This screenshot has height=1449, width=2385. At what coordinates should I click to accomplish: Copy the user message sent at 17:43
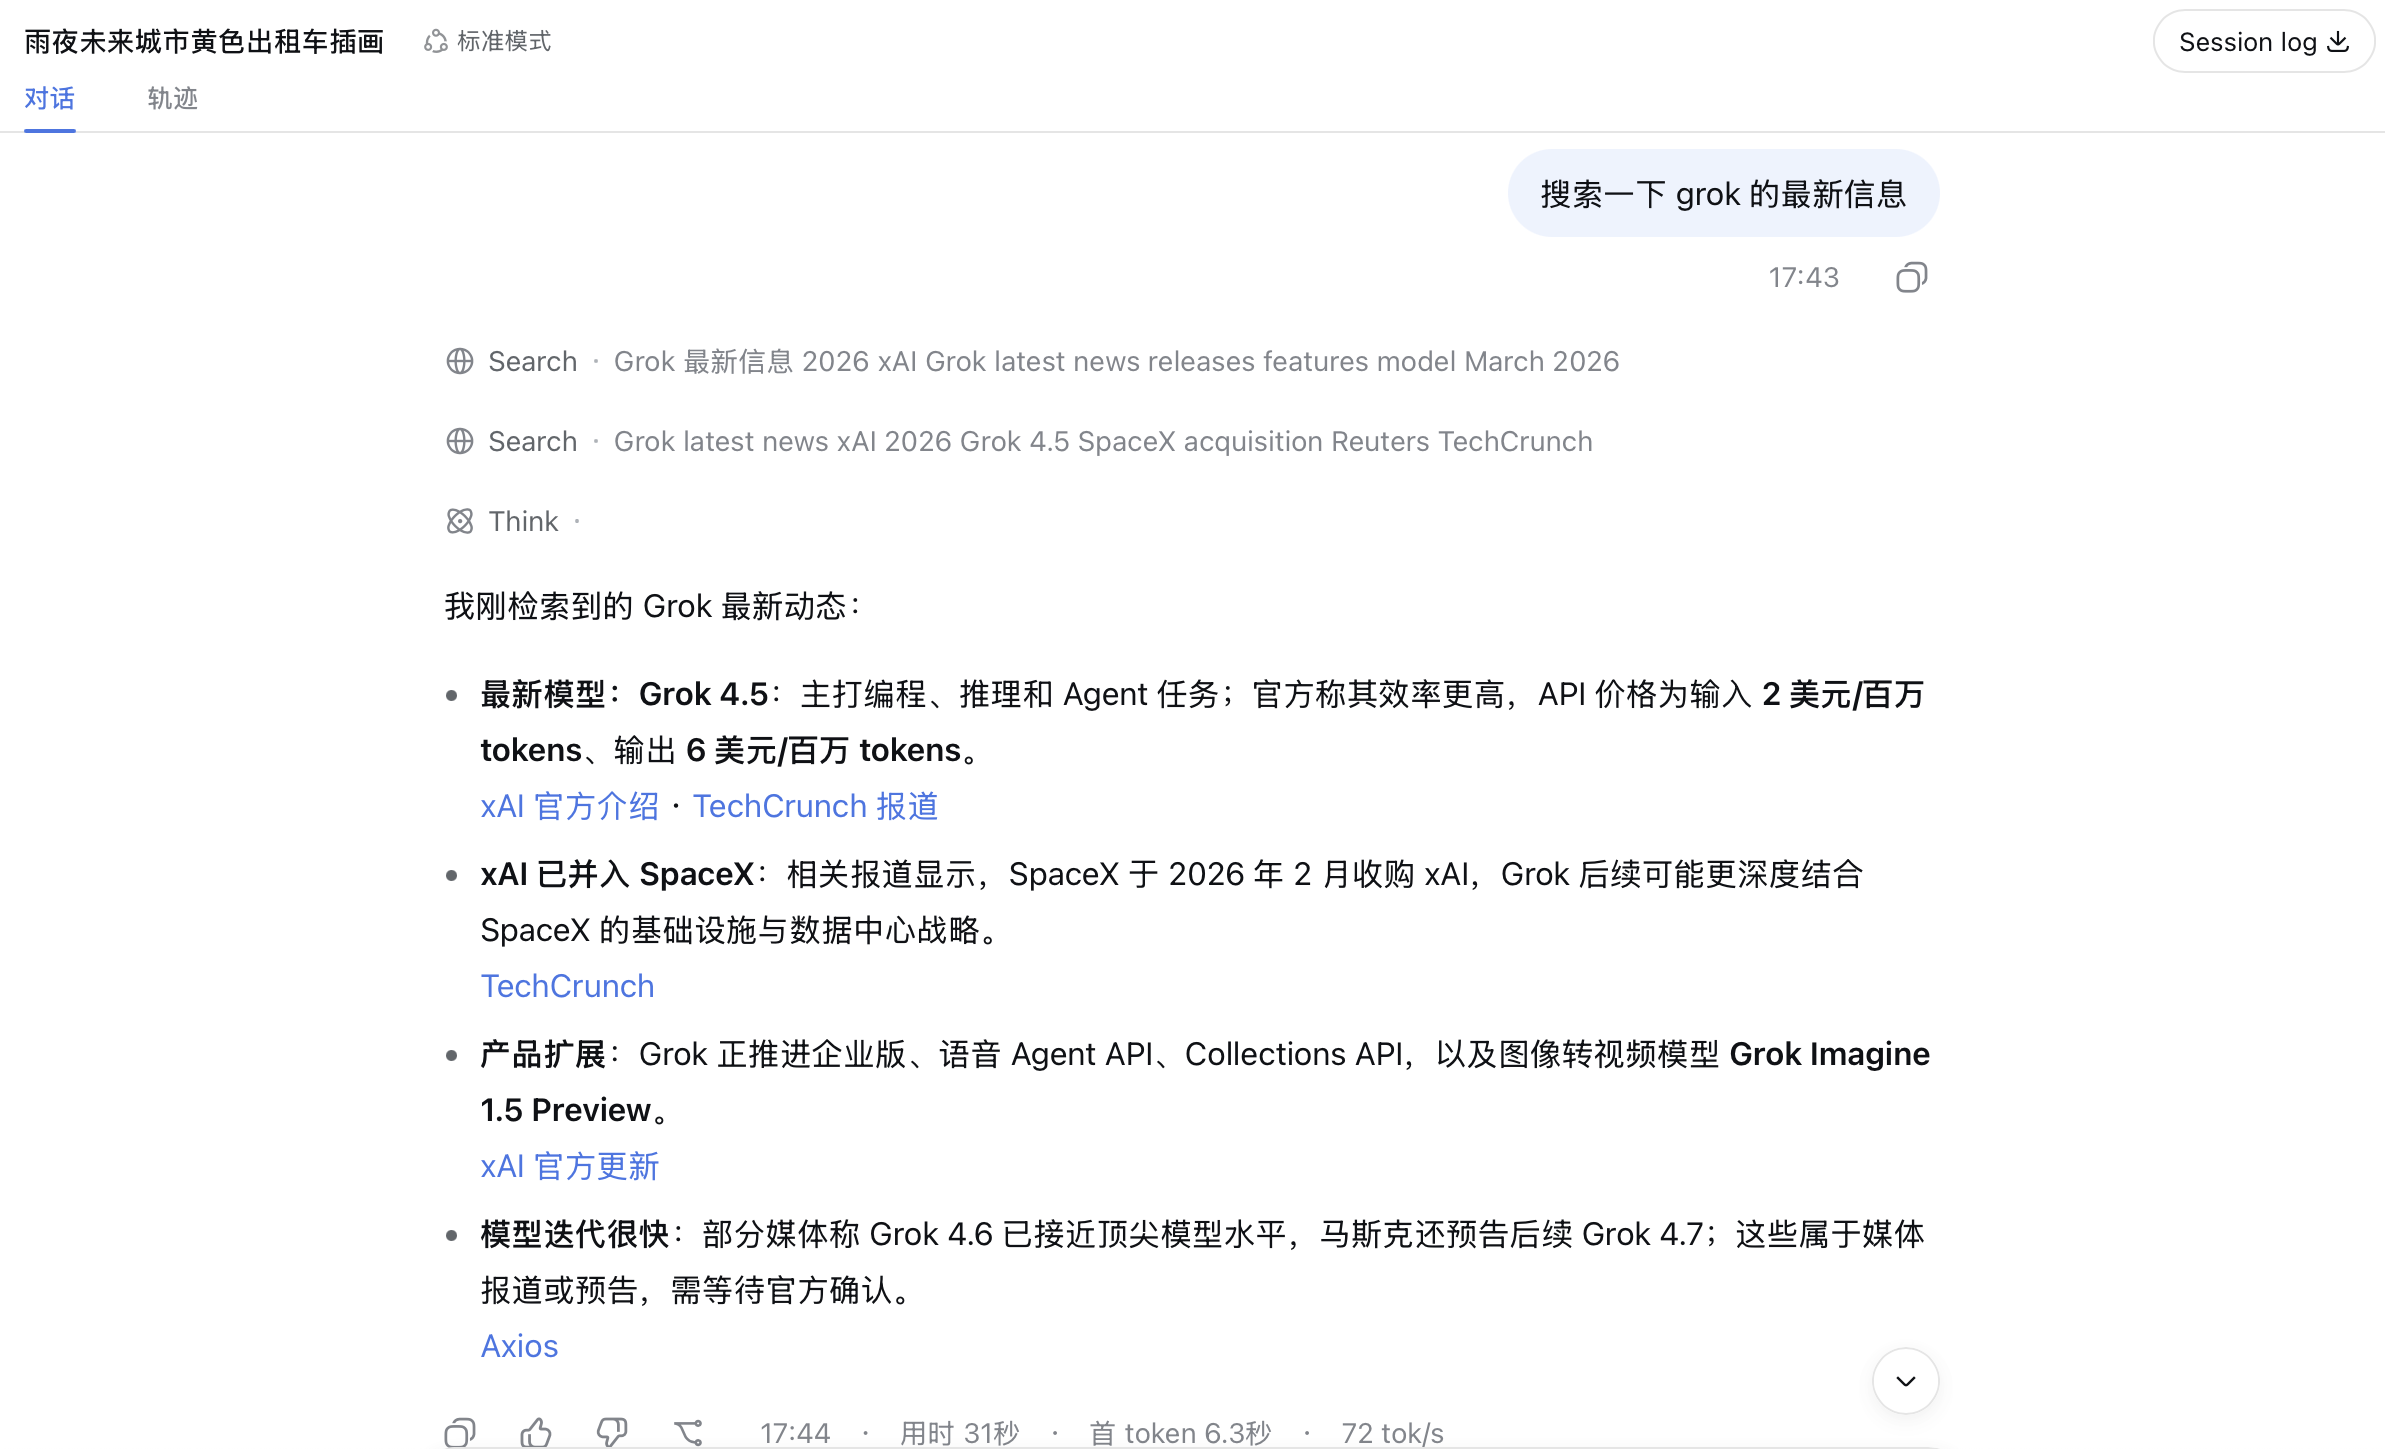1911,277
